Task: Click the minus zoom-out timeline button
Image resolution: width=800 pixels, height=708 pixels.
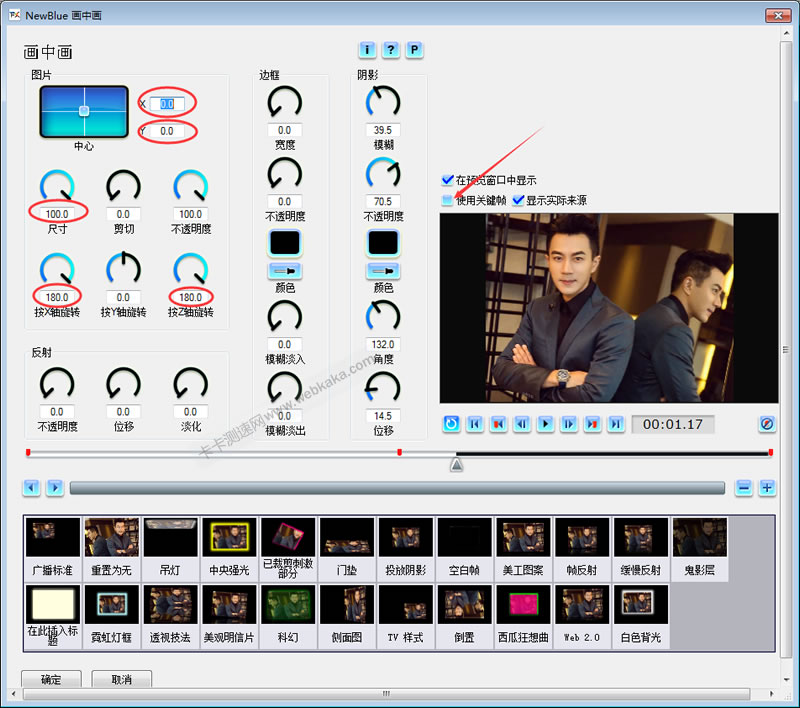Action: (743, 488)
